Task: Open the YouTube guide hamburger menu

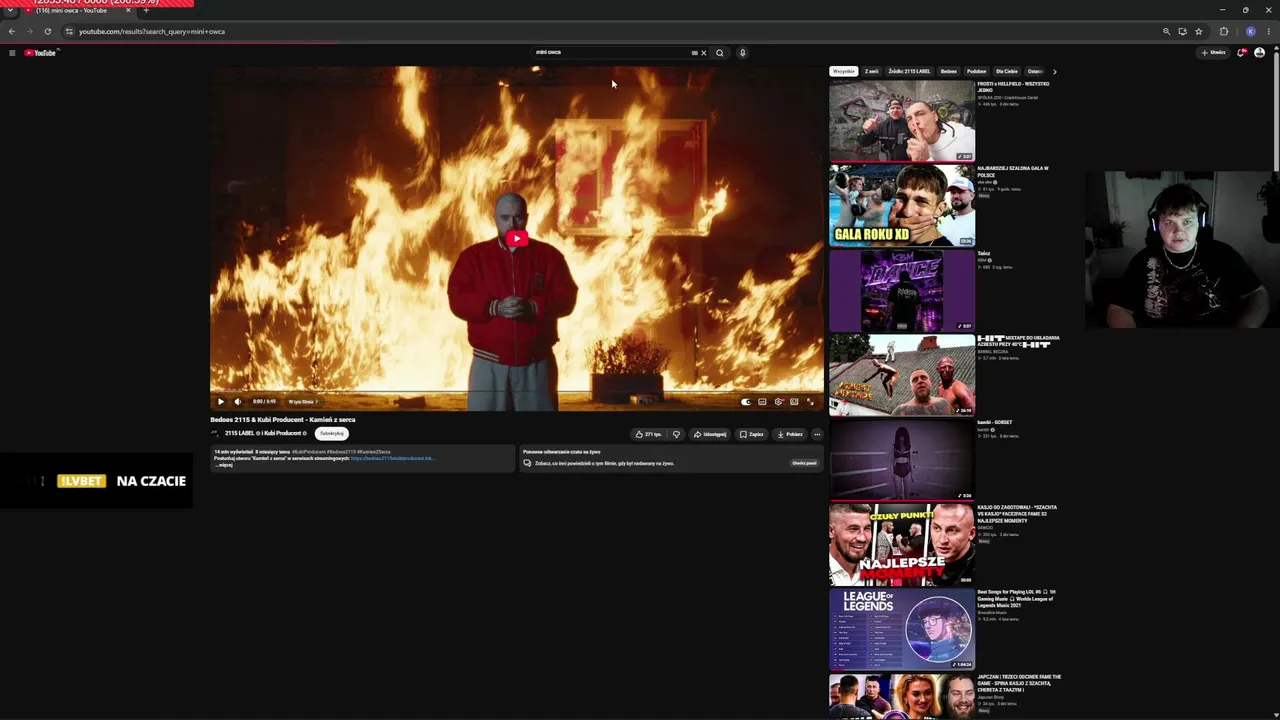Action: click(12, 53)
